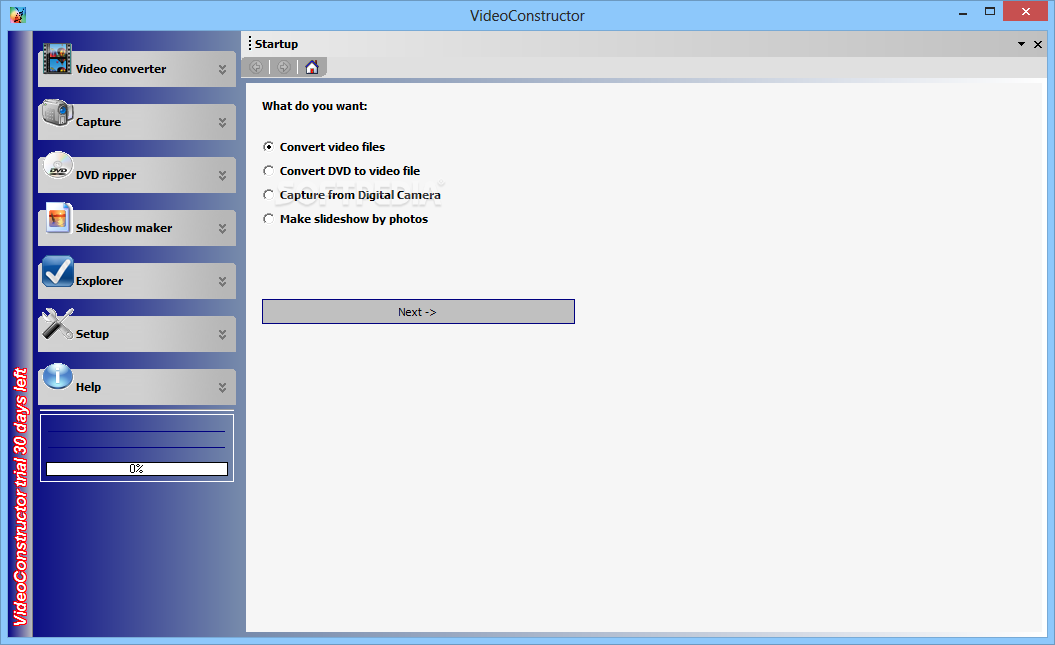Viewport: 1055px width, 645px height.
Task: Click the Slideshow maker photo icon
Action: (58, 218)
